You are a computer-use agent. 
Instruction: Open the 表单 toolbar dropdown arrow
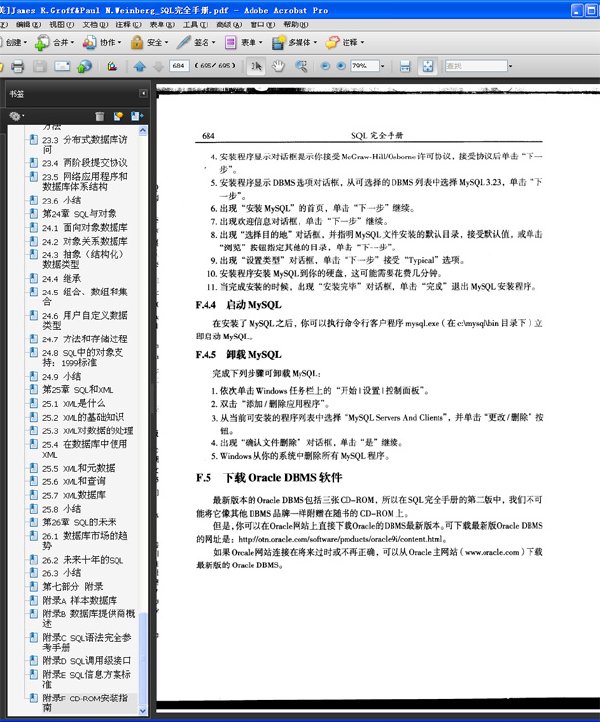pyautogui.click(x=261, y=42)
